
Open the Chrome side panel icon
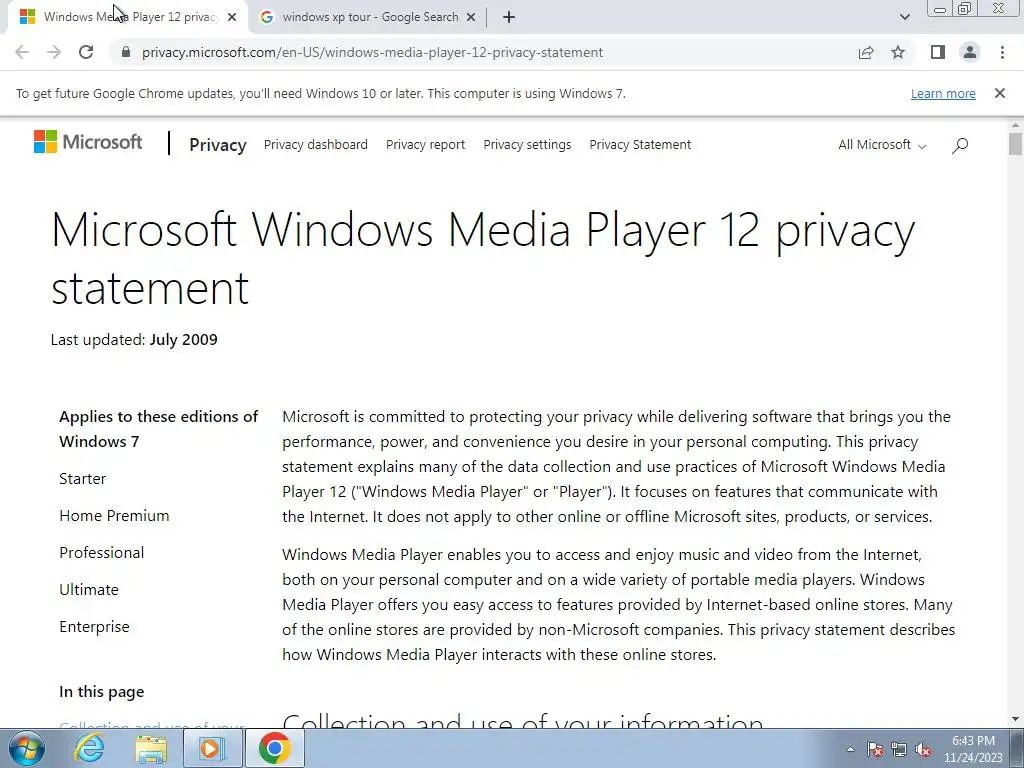click(938, 52)
